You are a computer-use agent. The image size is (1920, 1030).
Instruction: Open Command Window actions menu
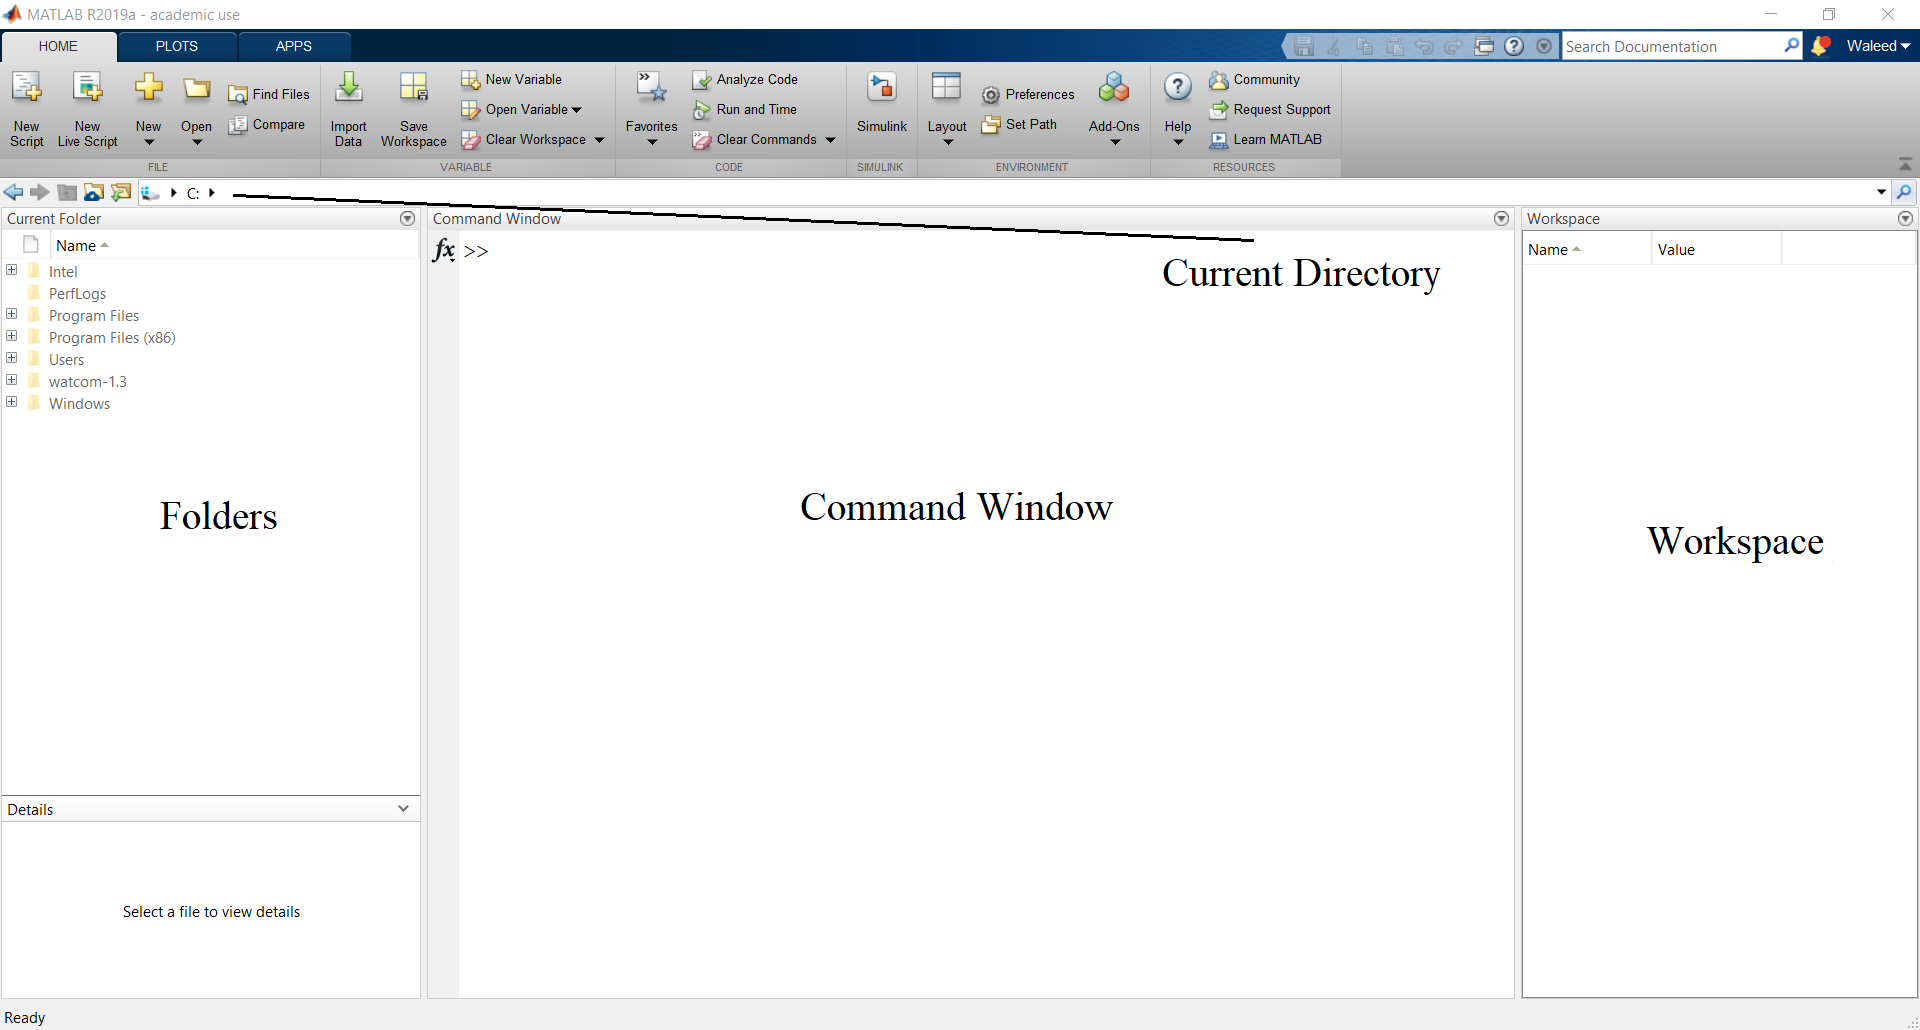[x=1501, y=219]
